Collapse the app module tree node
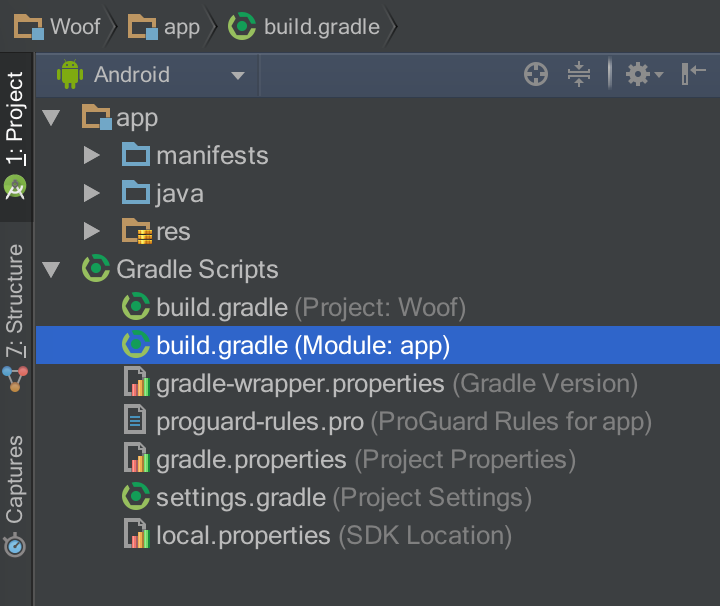This screenshot has width=720, height=606. coord(51,118)
